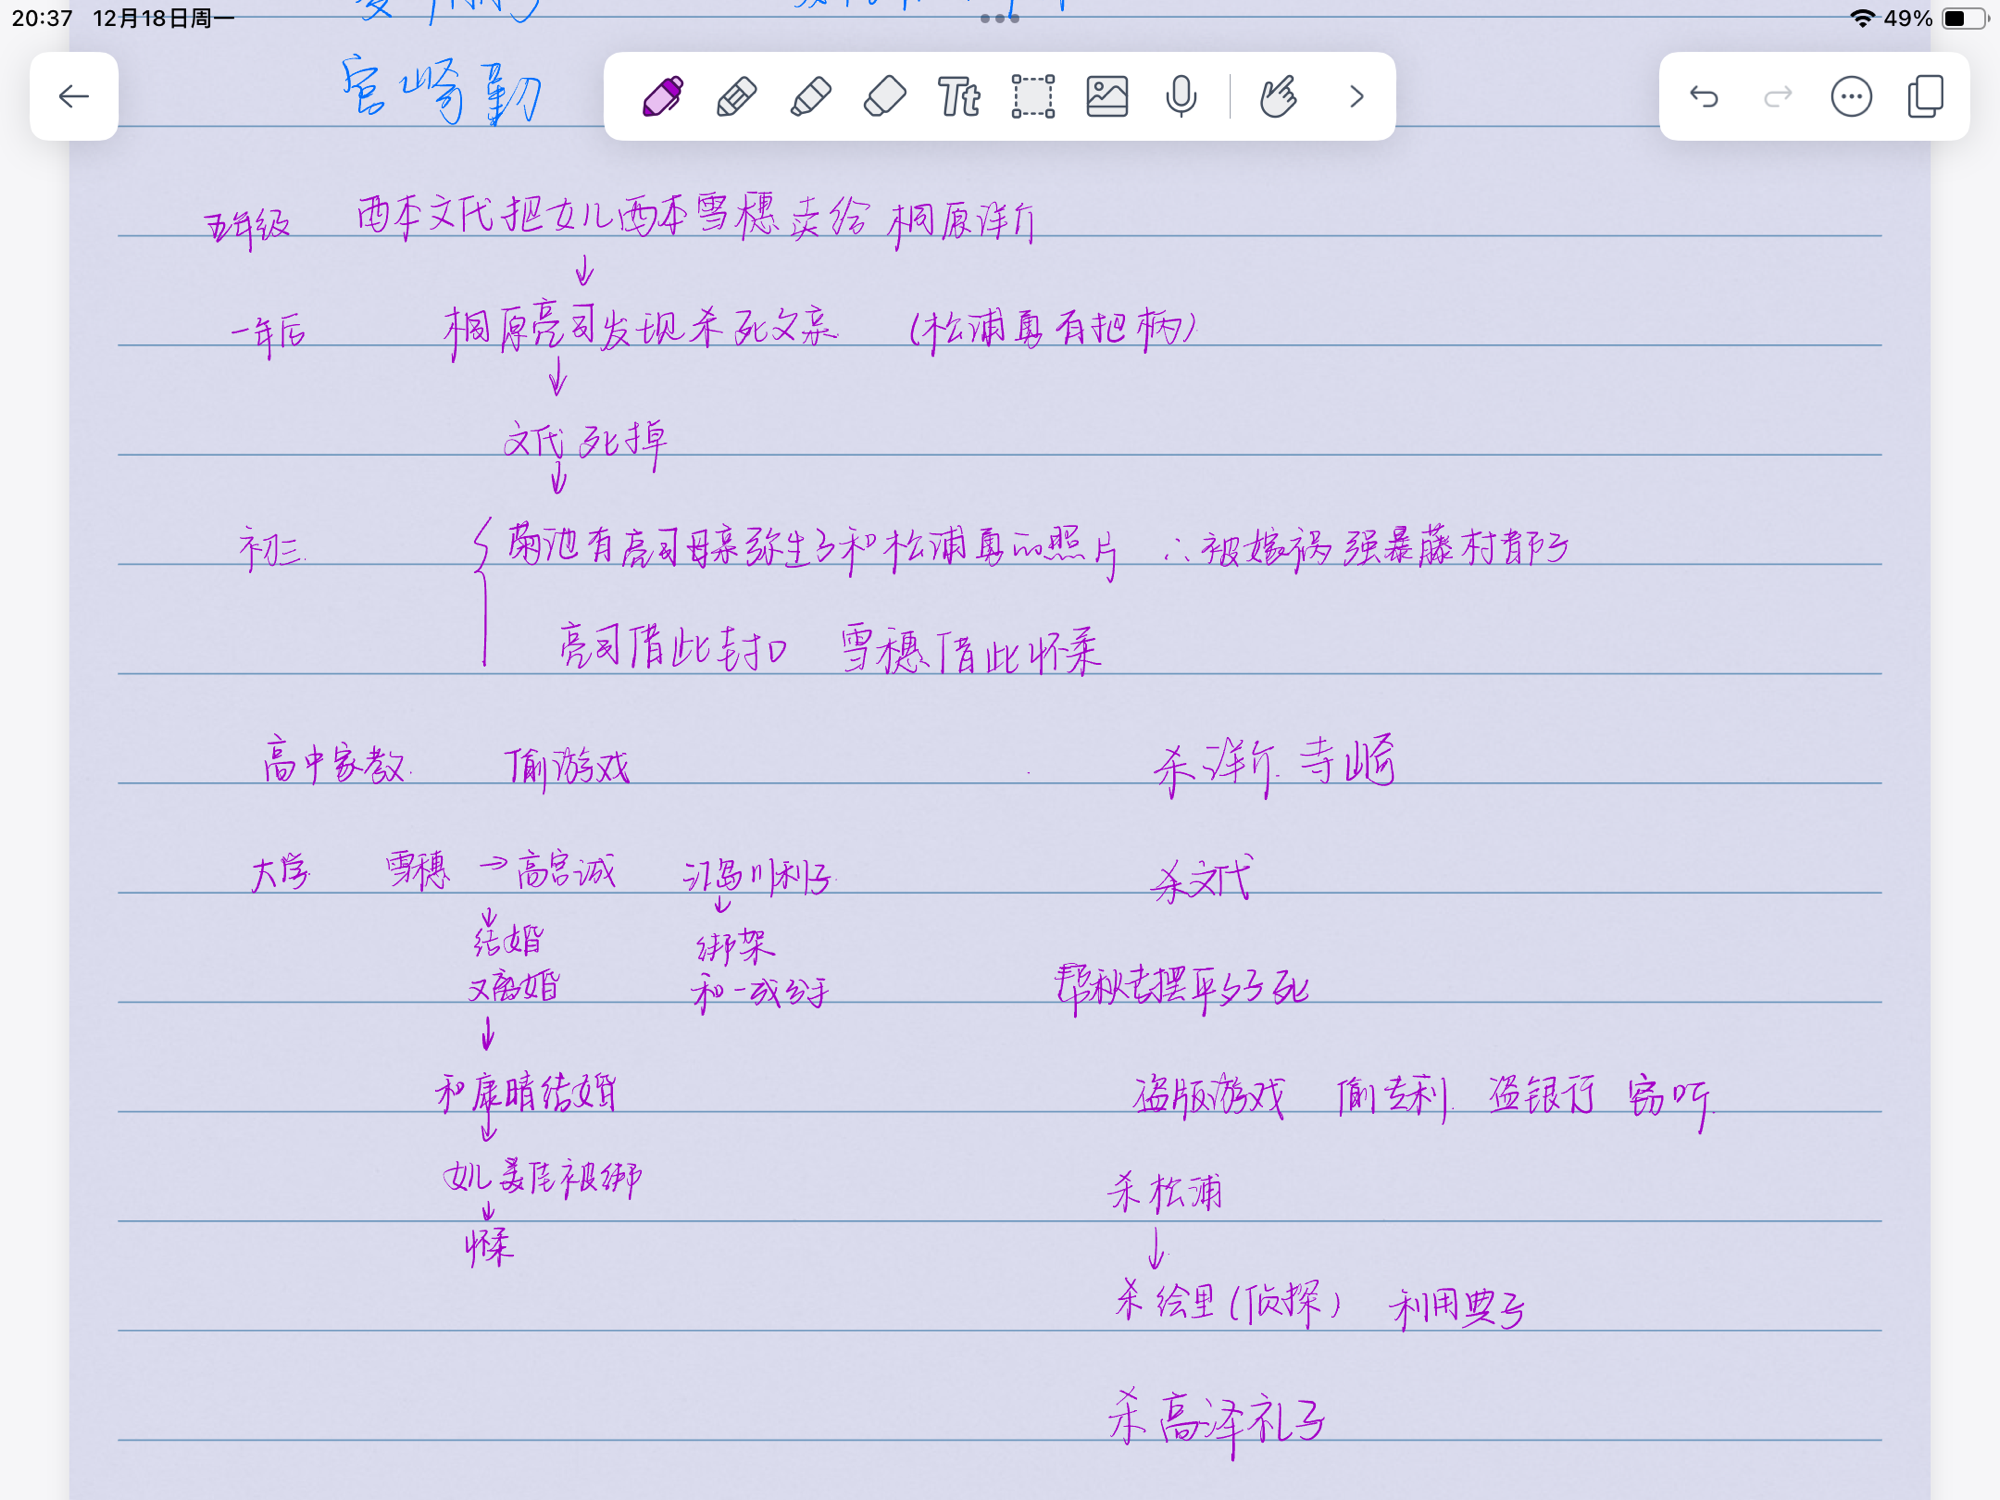Activate the Tt text tool
Image resolution: width=2000 pixels, height=1500 pixels.
(x=959, y=97)
